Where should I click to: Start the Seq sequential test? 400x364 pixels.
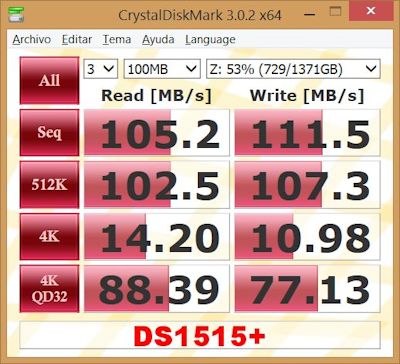(49, 132)
